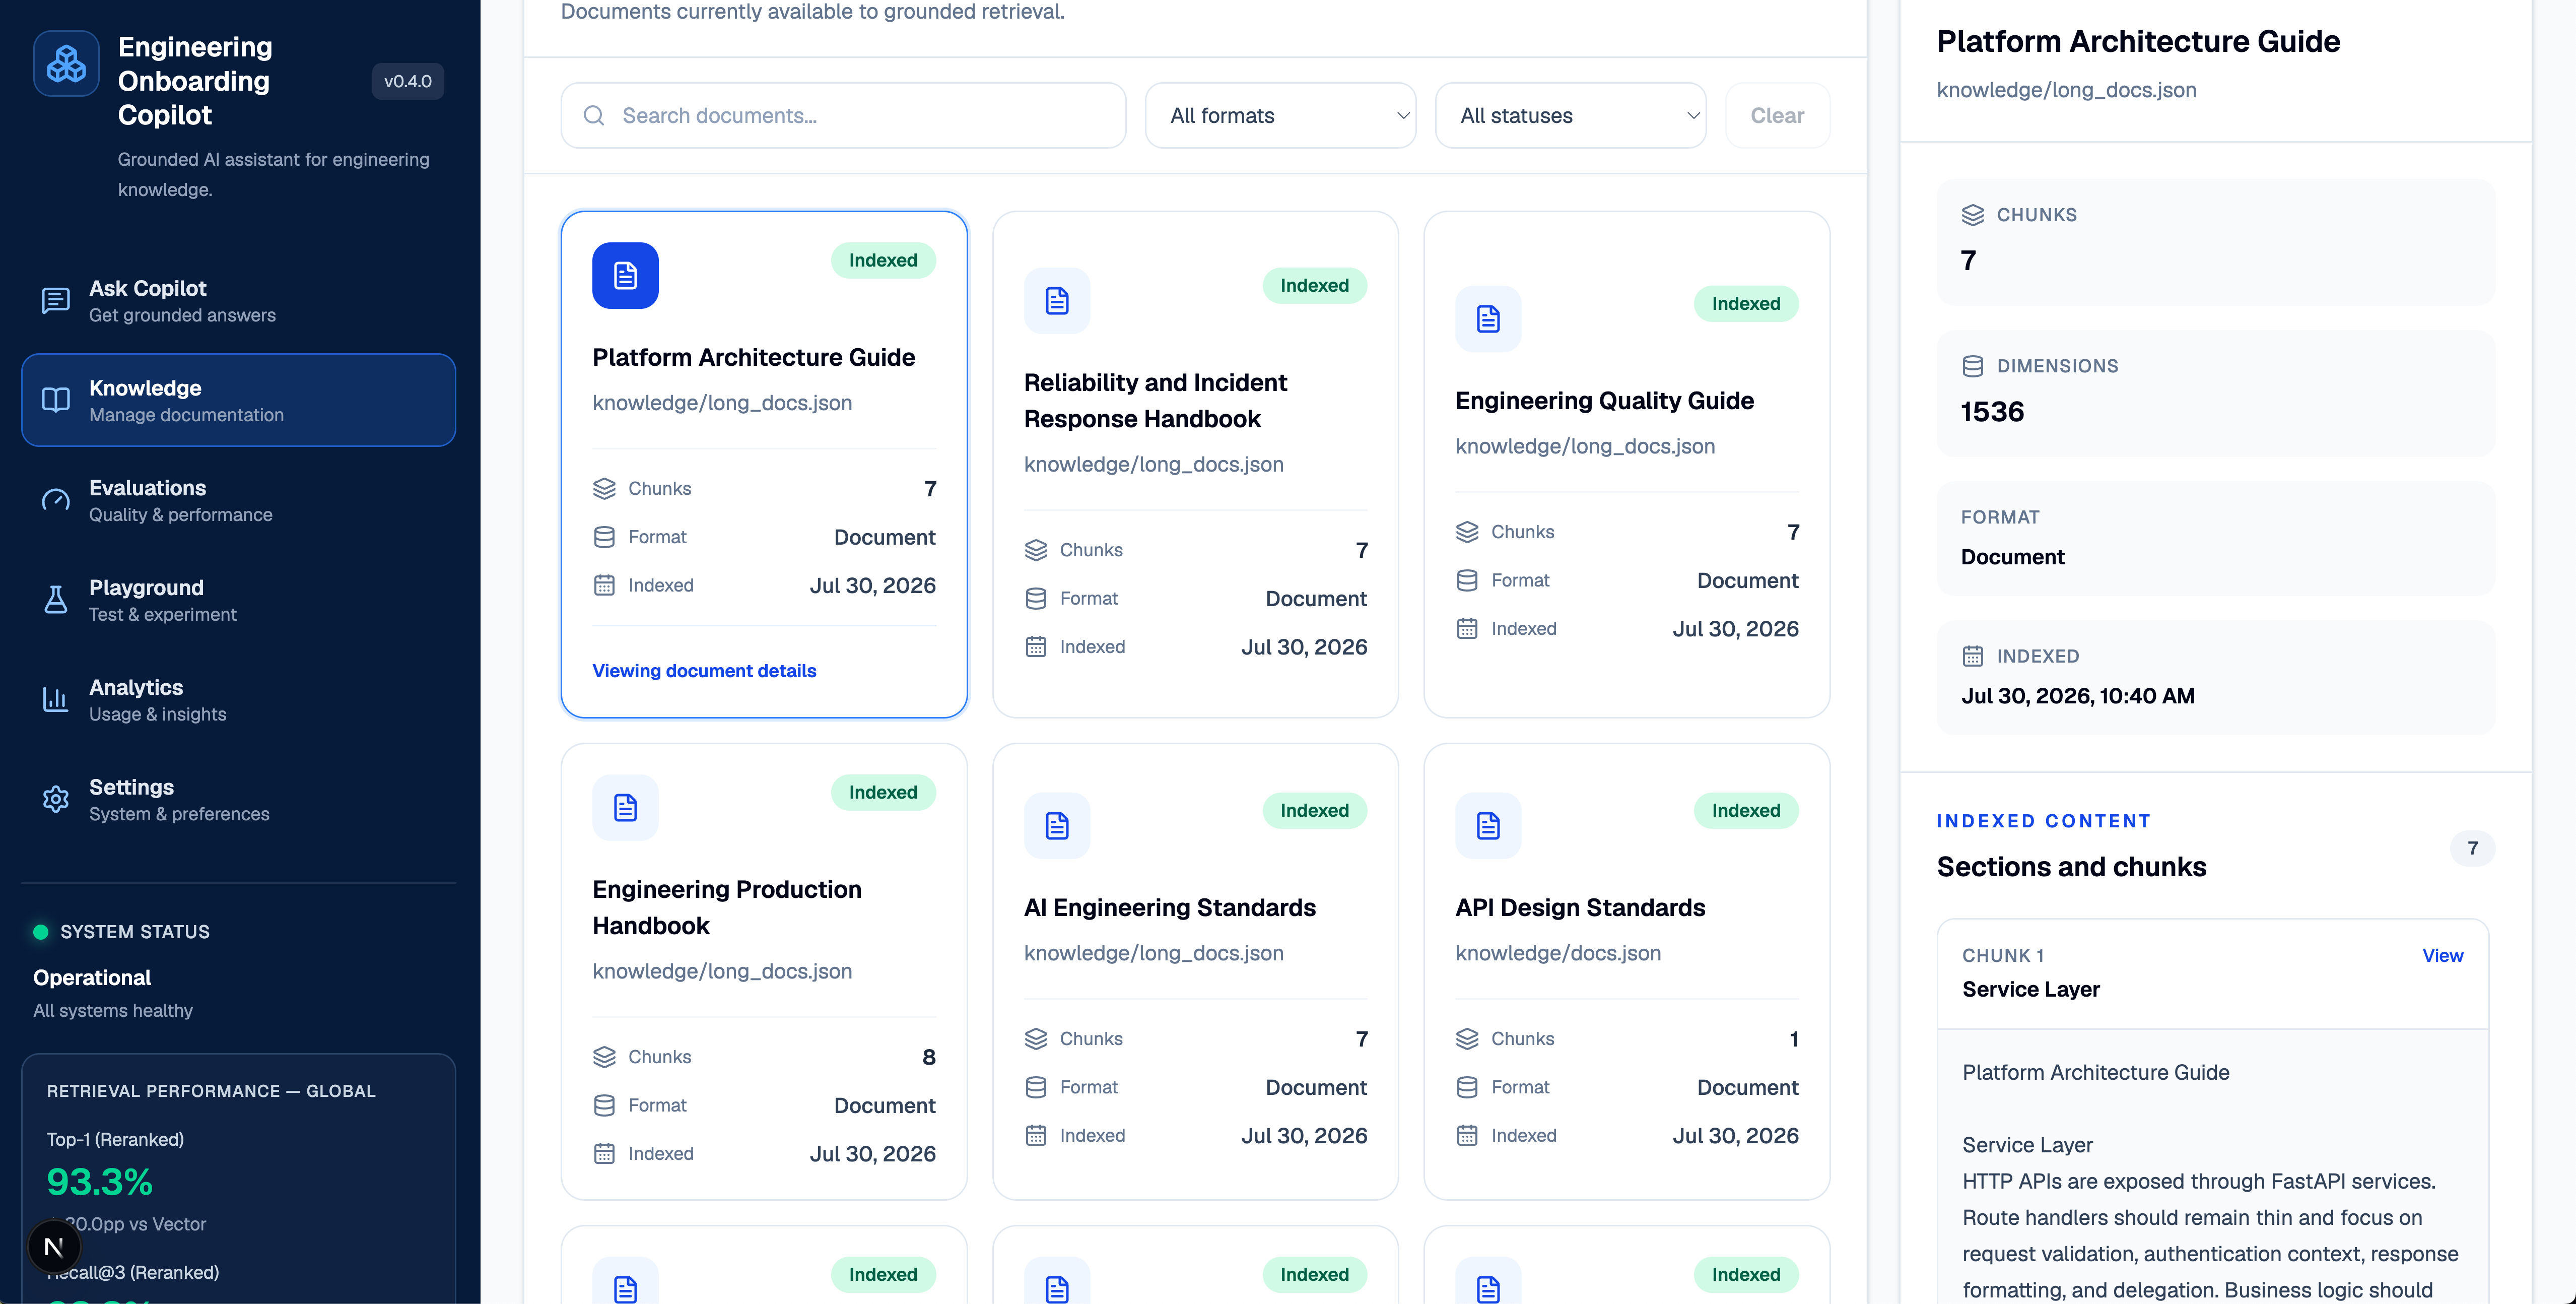This screenshot has width=2576, height=1304.
Task: Click the Platform Architecture Guide heading in details panel
Action: pyautogui.click(x=2138, y=41)
